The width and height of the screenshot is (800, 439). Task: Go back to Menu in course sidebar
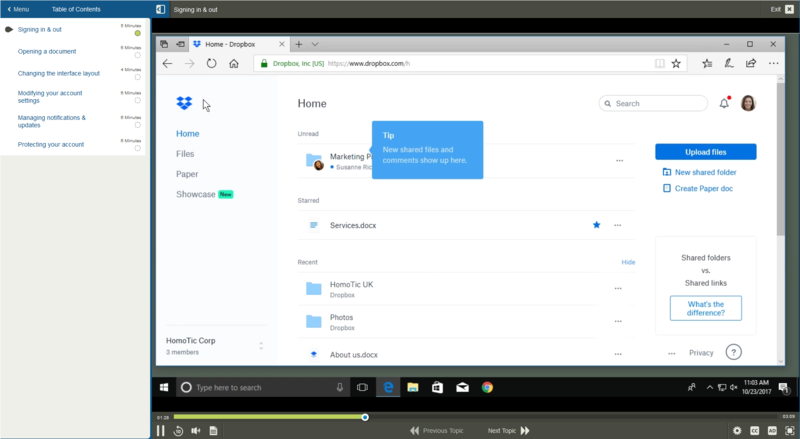point(18,9)
